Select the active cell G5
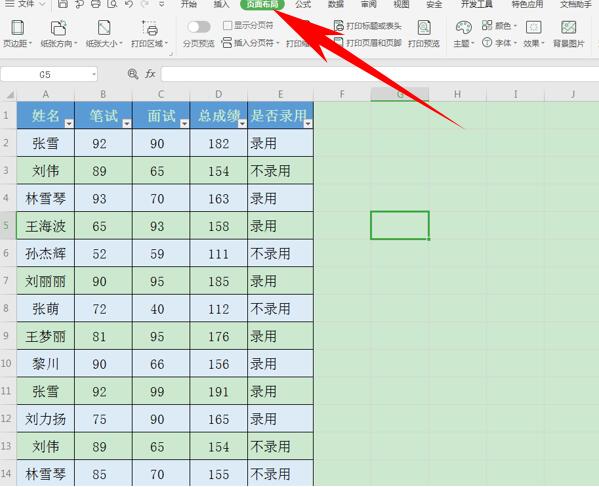This screenshot has width=599, height=487. (400, 225)
